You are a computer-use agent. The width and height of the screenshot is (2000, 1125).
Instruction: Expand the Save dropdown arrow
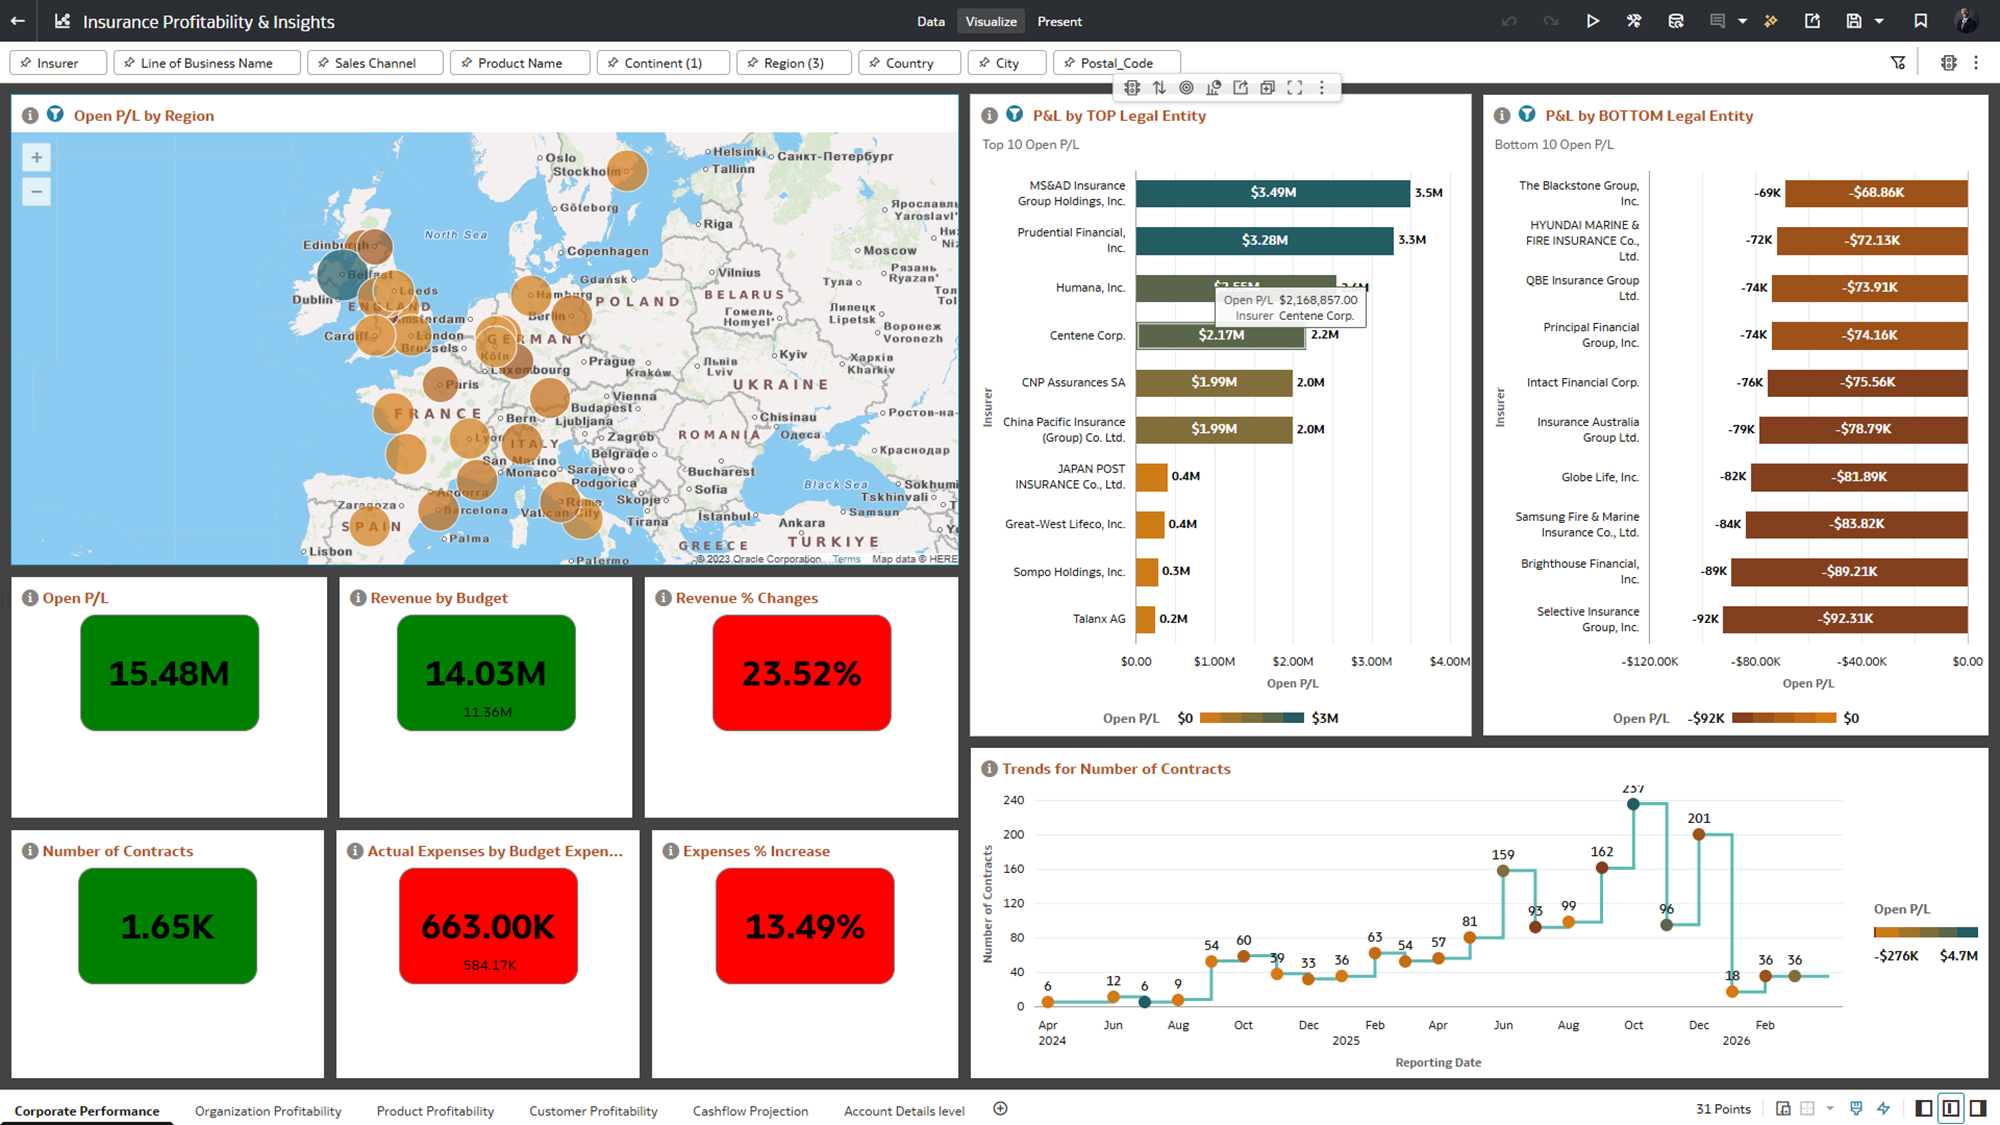(x=1879, y=21)
